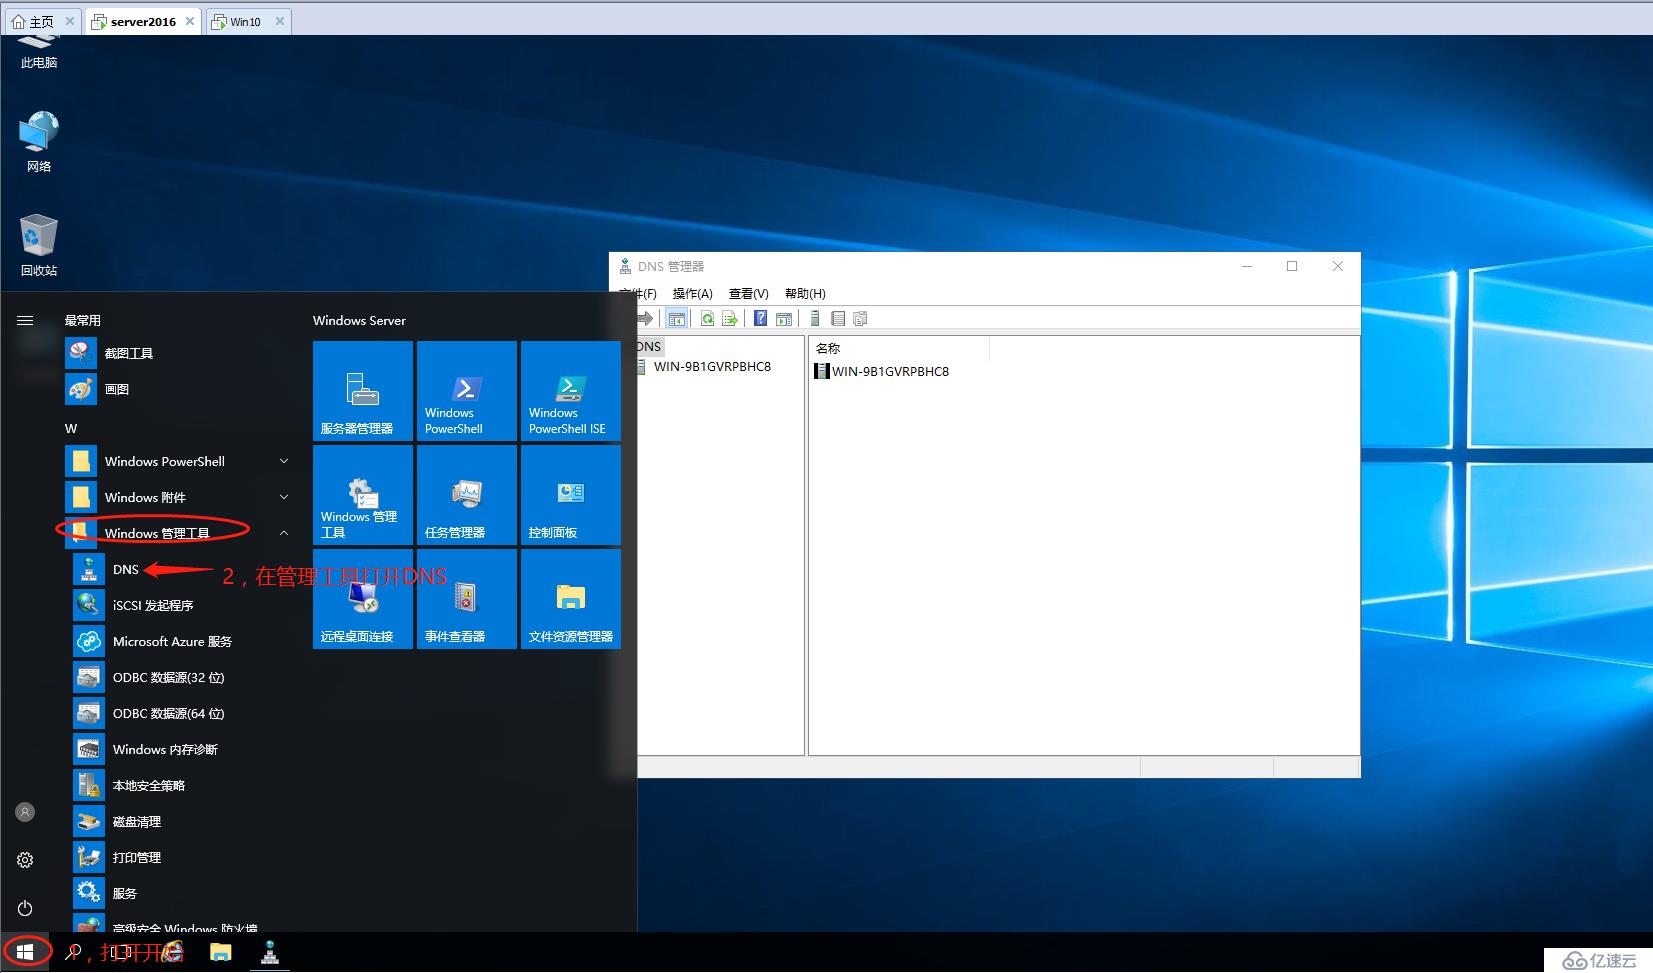Image resolution: width=1653 pixels, height=973 pixels.
Task: Click the Help question-mark icon in DNS toolbar
Action: click(x=760, y=318)
